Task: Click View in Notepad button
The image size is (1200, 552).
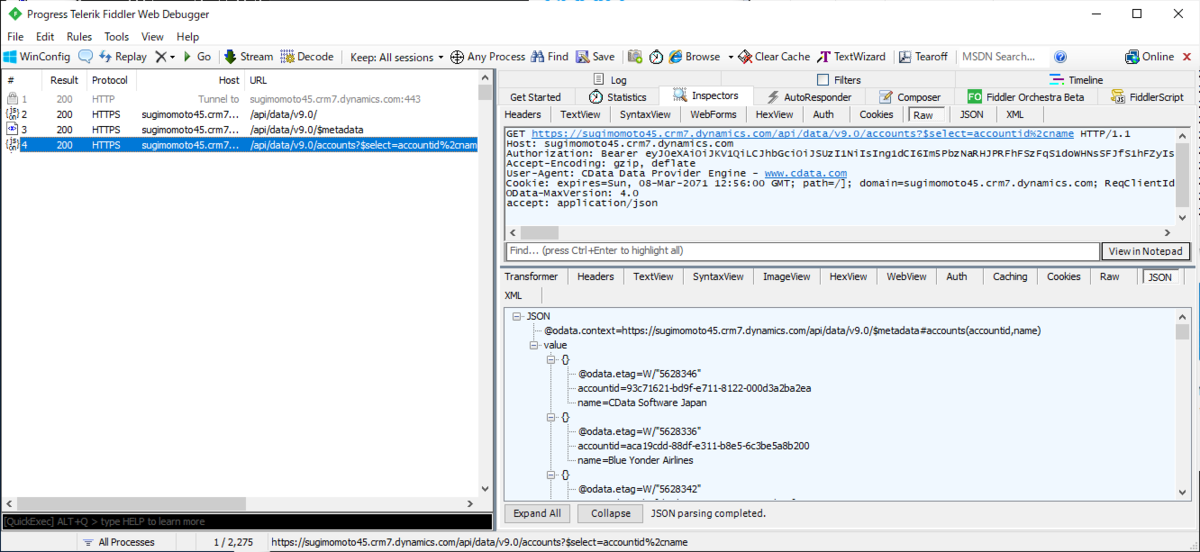Action: 1146,251
